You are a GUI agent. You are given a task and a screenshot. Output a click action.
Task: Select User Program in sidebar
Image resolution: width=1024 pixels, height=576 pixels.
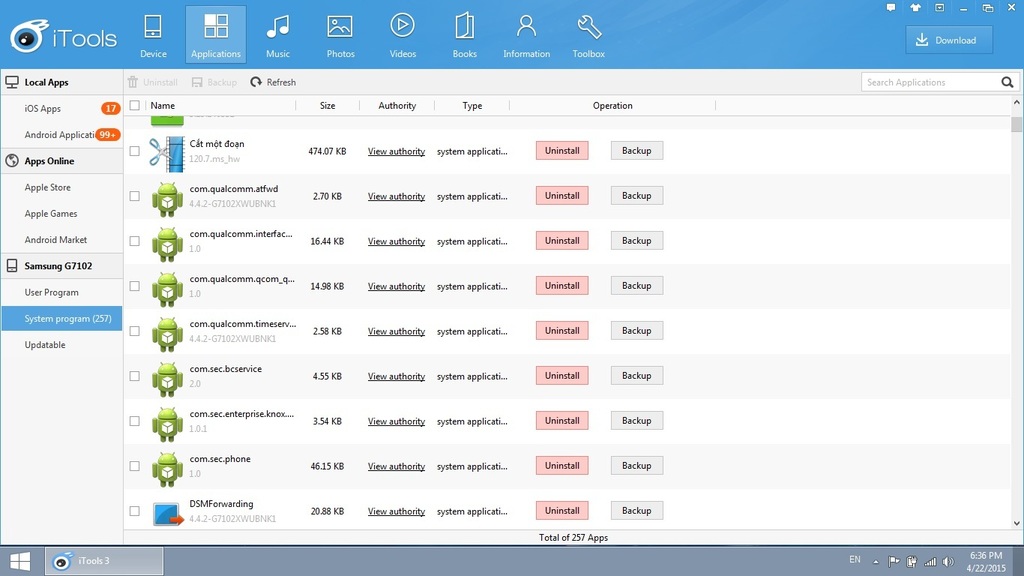click(61, 293)
